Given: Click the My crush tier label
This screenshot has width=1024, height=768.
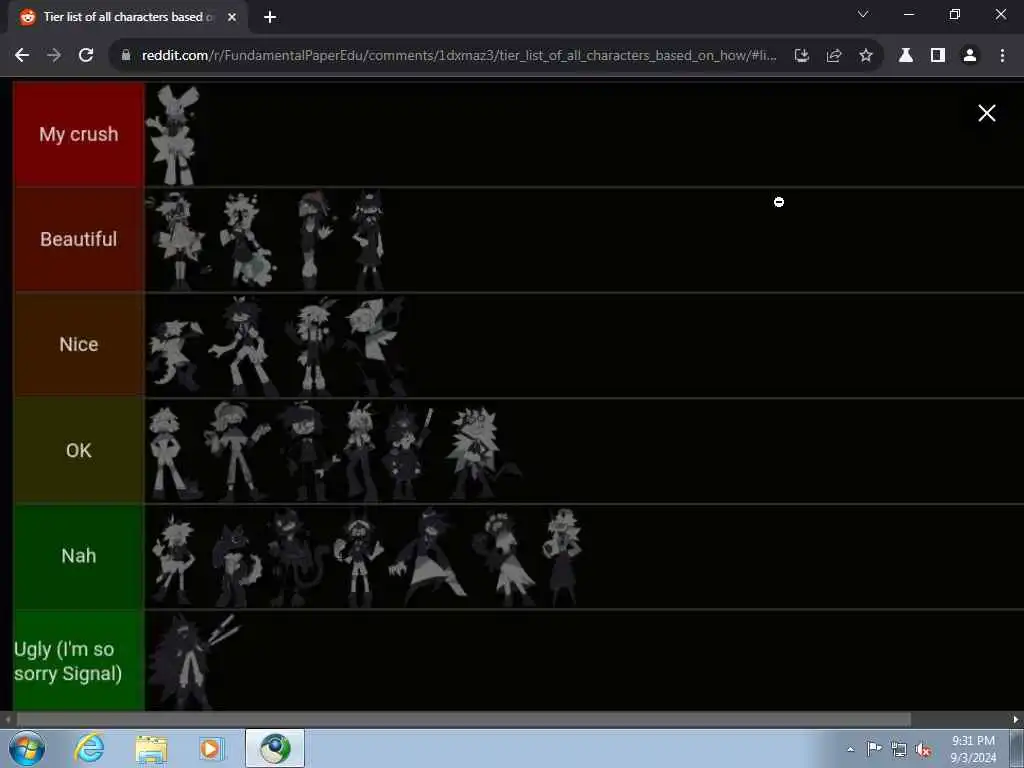Looking at the screenshot, I should pyautogui.click(x=78, y=134).
